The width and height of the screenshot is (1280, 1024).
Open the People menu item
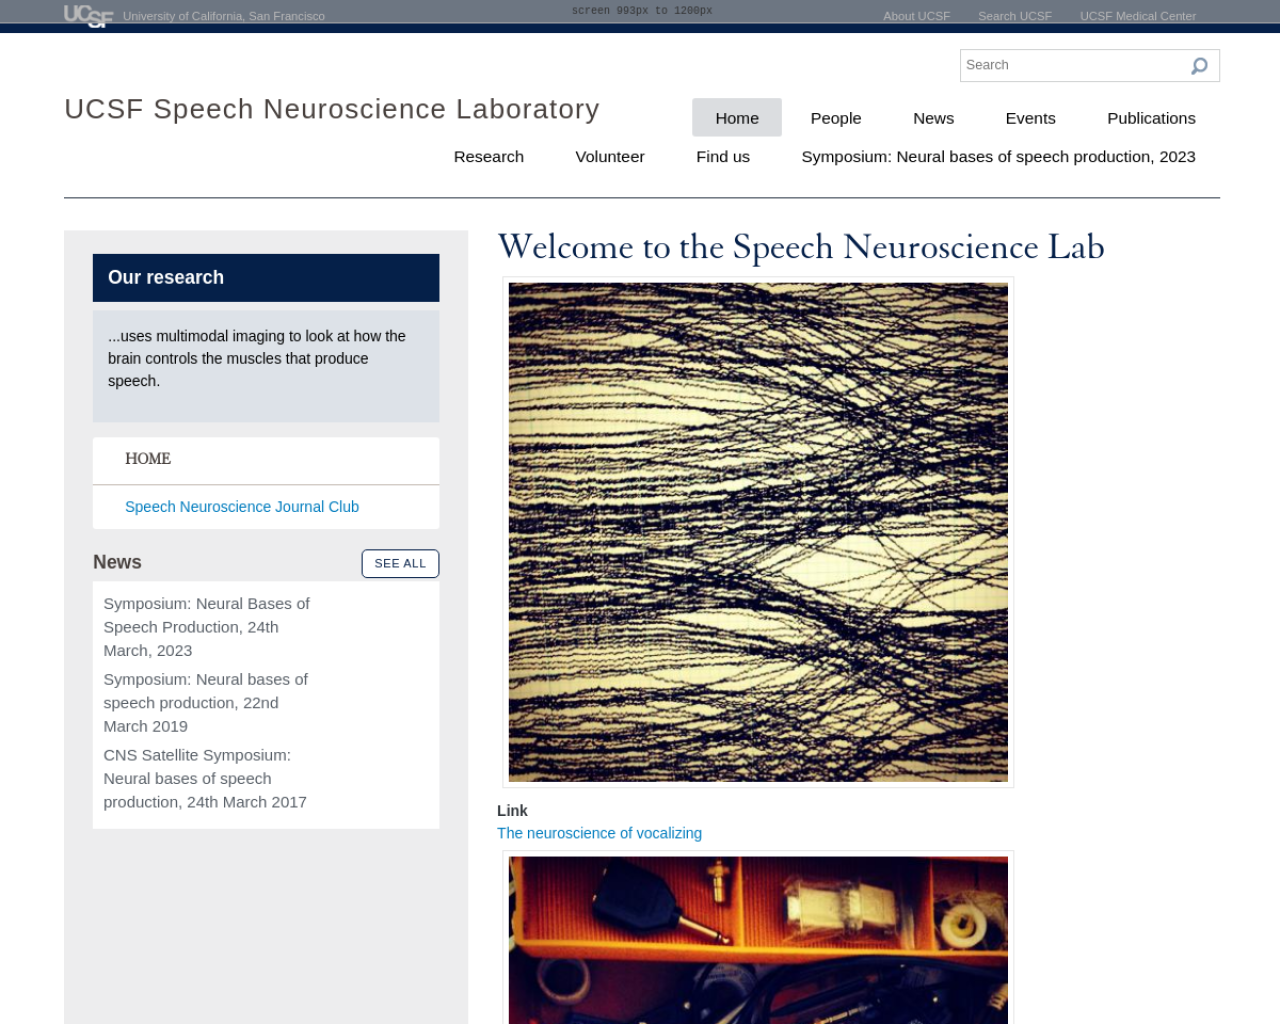836,118
